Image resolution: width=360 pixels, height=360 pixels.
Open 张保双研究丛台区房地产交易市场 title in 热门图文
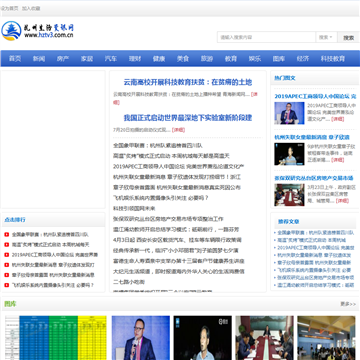point(314,178)
